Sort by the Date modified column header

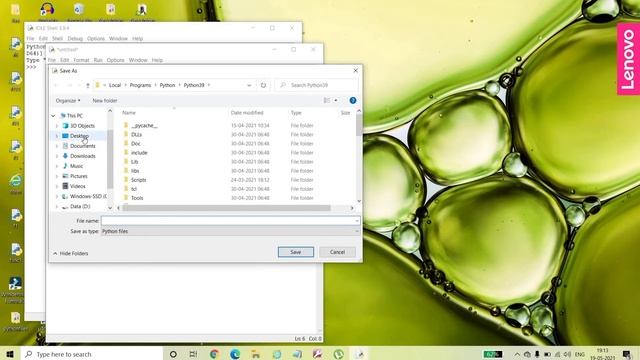tap(247, 113)
